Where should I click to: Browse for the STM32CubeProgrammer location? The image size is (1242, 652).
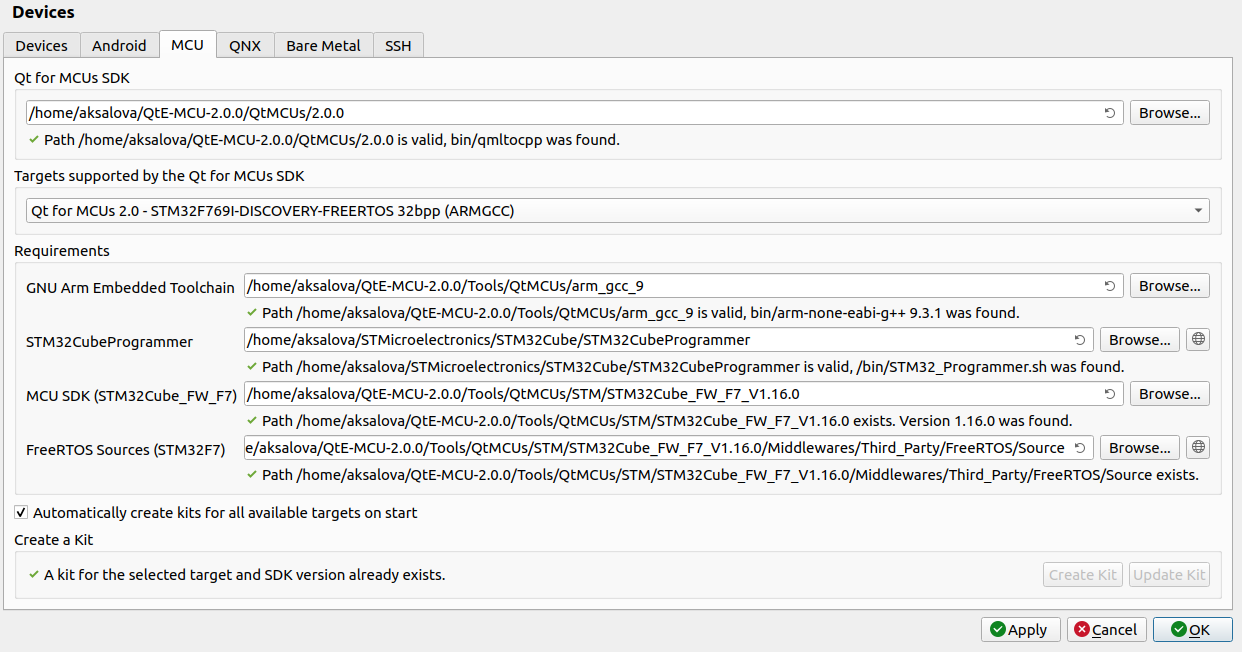(x=1139, y=340)
